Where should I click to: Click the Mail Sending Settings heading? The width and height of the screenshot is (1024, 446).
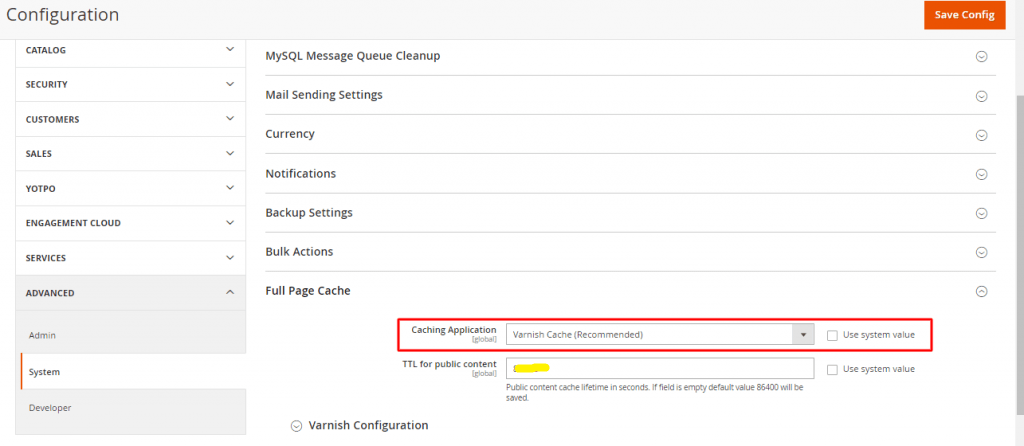(324, 95)
